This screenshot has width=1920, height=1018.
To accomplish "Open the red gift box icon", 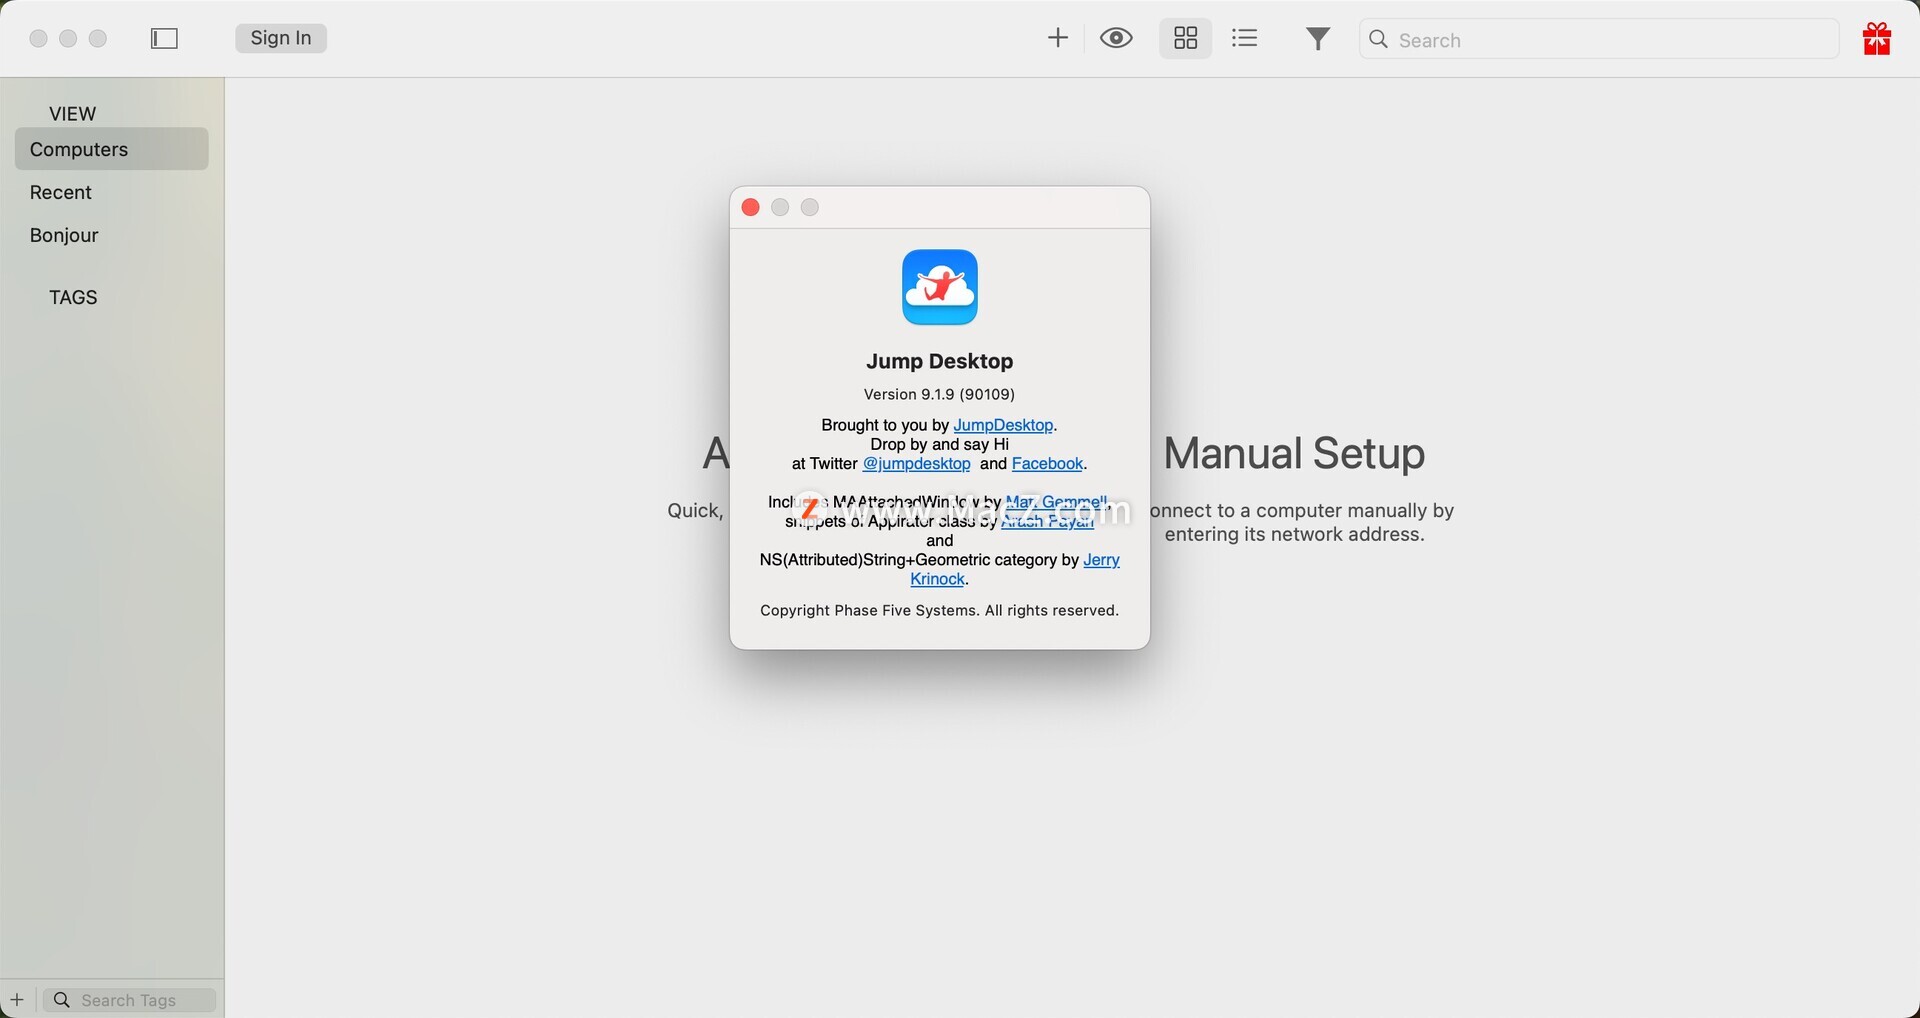I will [x=1877, y=39].
